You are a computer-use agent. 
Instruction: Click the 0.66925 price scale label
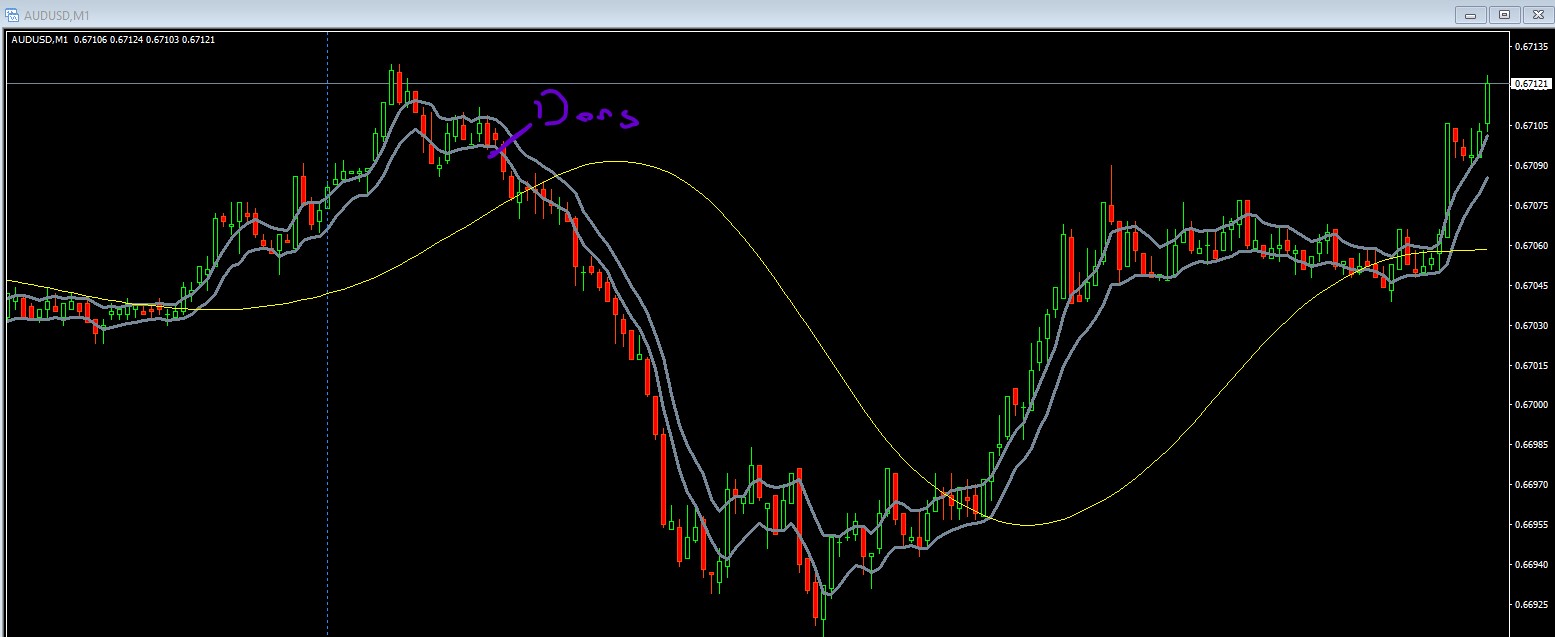[x=1530, y=604]
